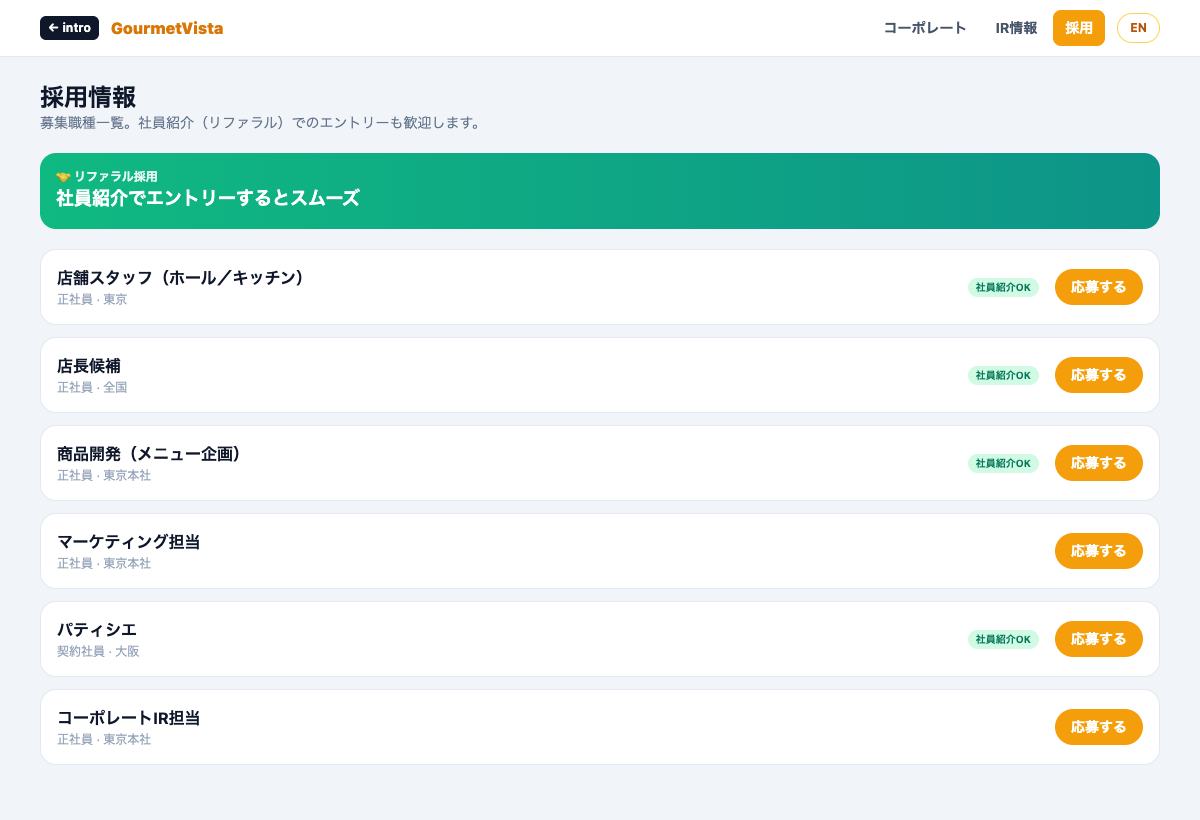Viewport: 1200px width, 820px height.
Task: Click the 契約社員 · 大阪 detail text
Action: [98, 651]
